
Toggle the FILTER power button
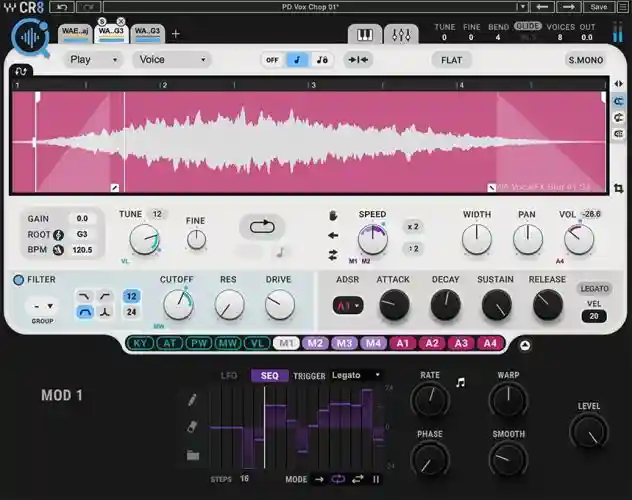coord(18,280)
